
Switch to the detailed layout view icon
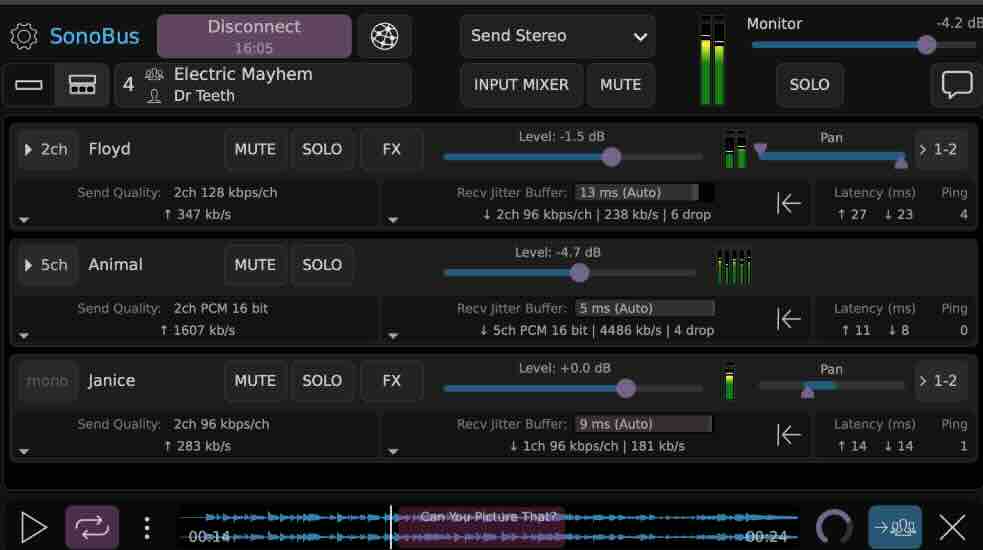[82, 85]
